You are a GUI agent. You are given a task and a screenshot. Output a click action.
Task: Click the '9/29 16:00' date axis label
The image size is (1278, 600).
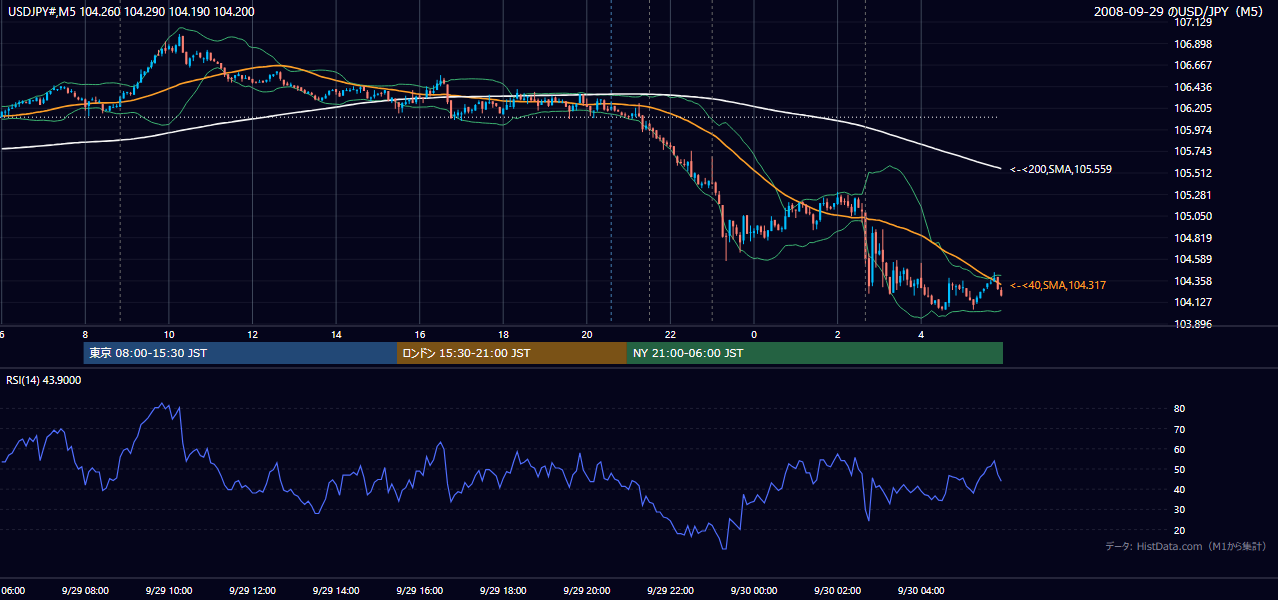419,591
